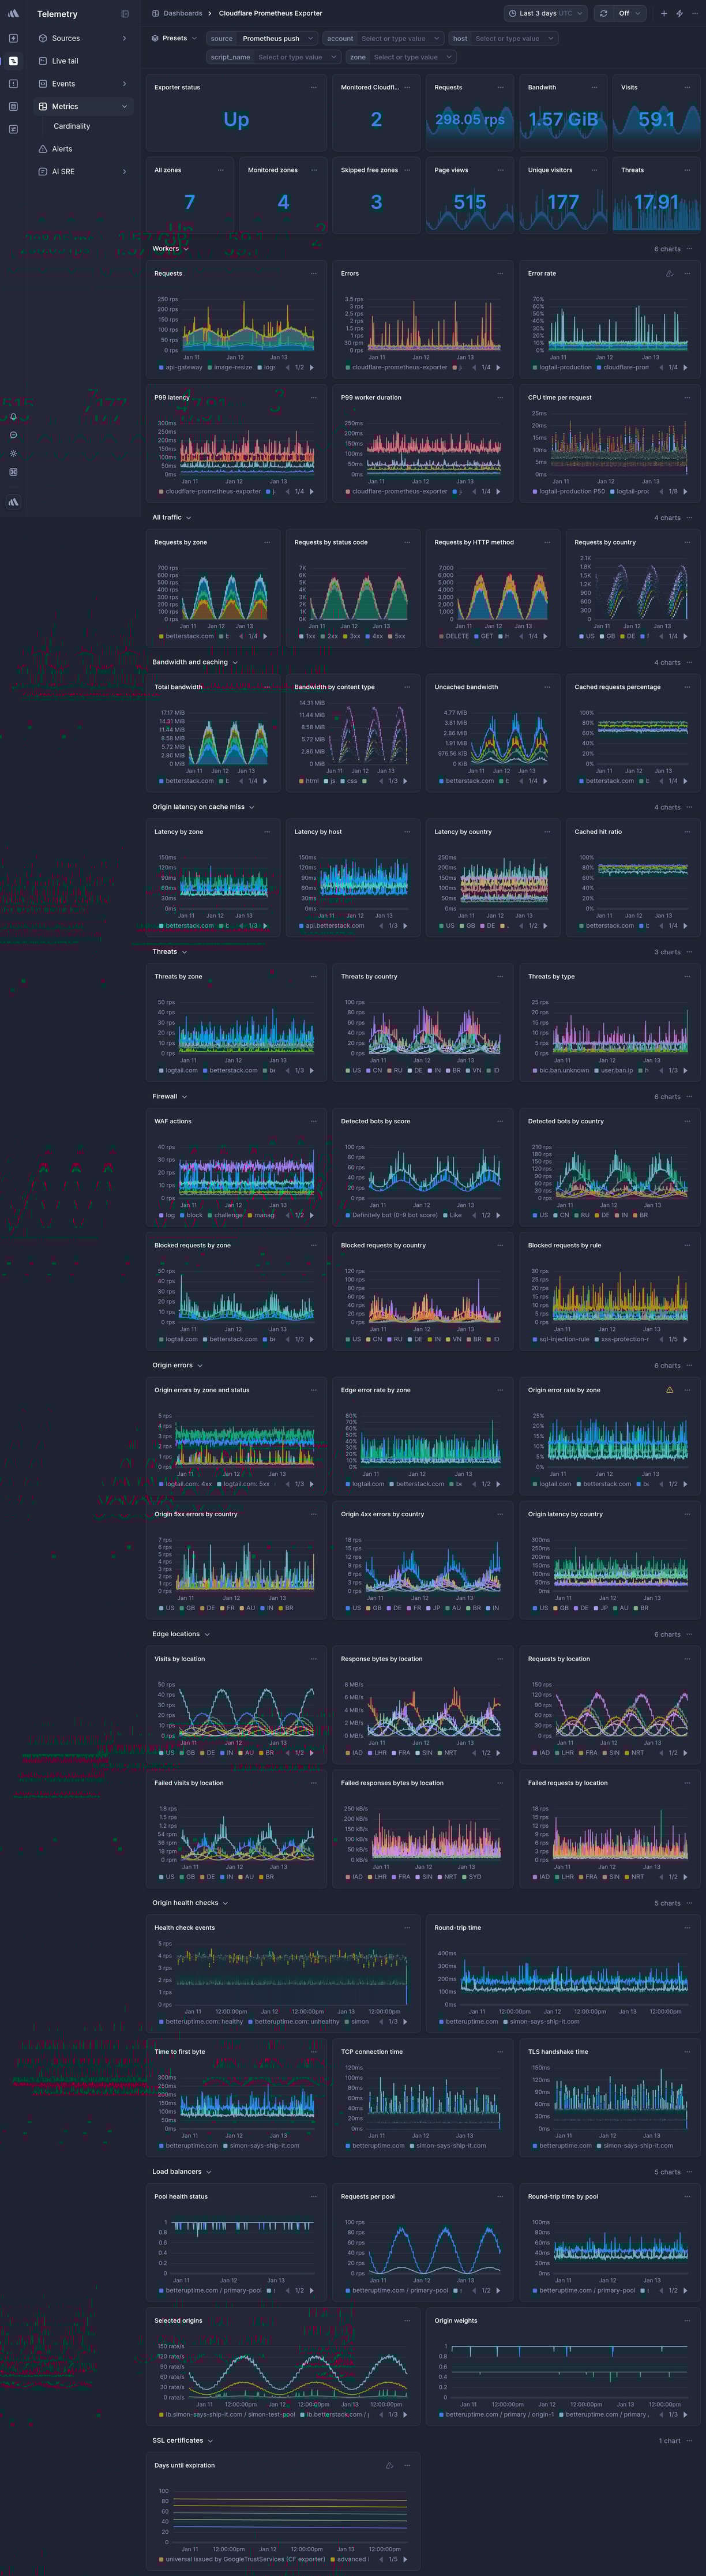Collapse the Edge locations section header
The height and width of the screenshot is (2576, 706).
click(x=181, y=1634)
